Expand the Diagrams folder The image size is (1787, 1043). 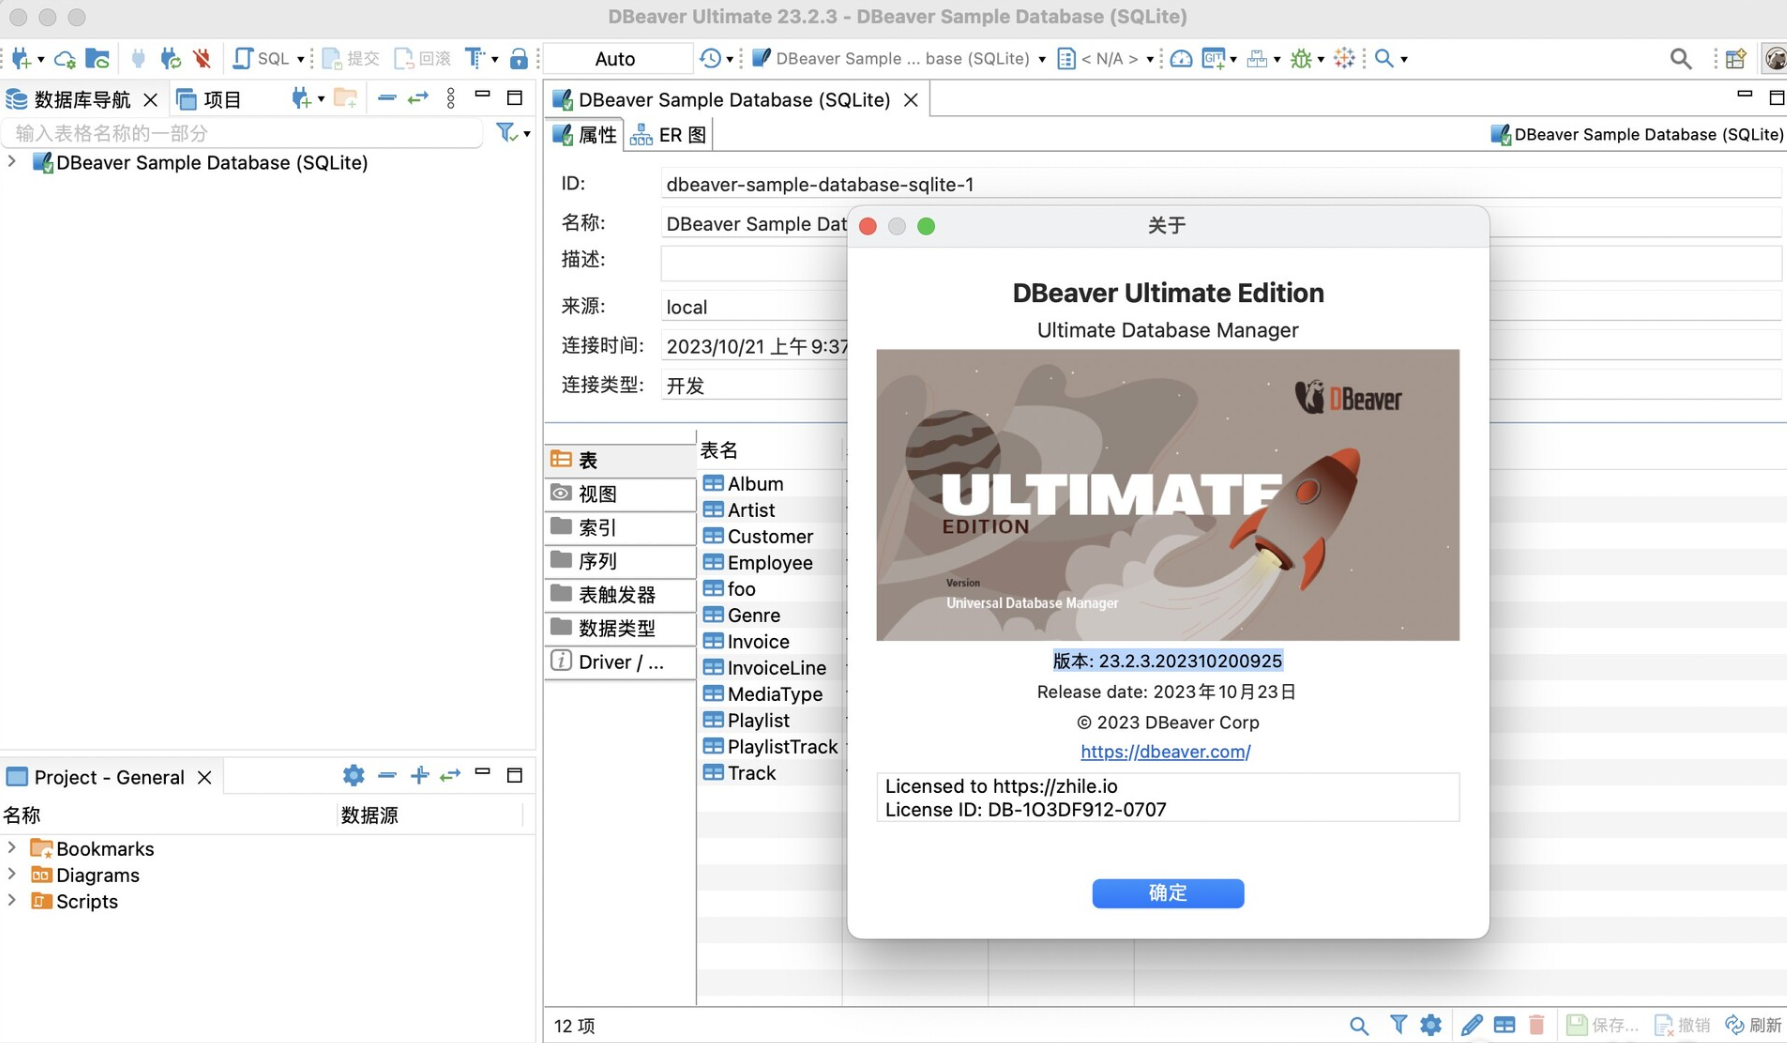coord(12,874)
